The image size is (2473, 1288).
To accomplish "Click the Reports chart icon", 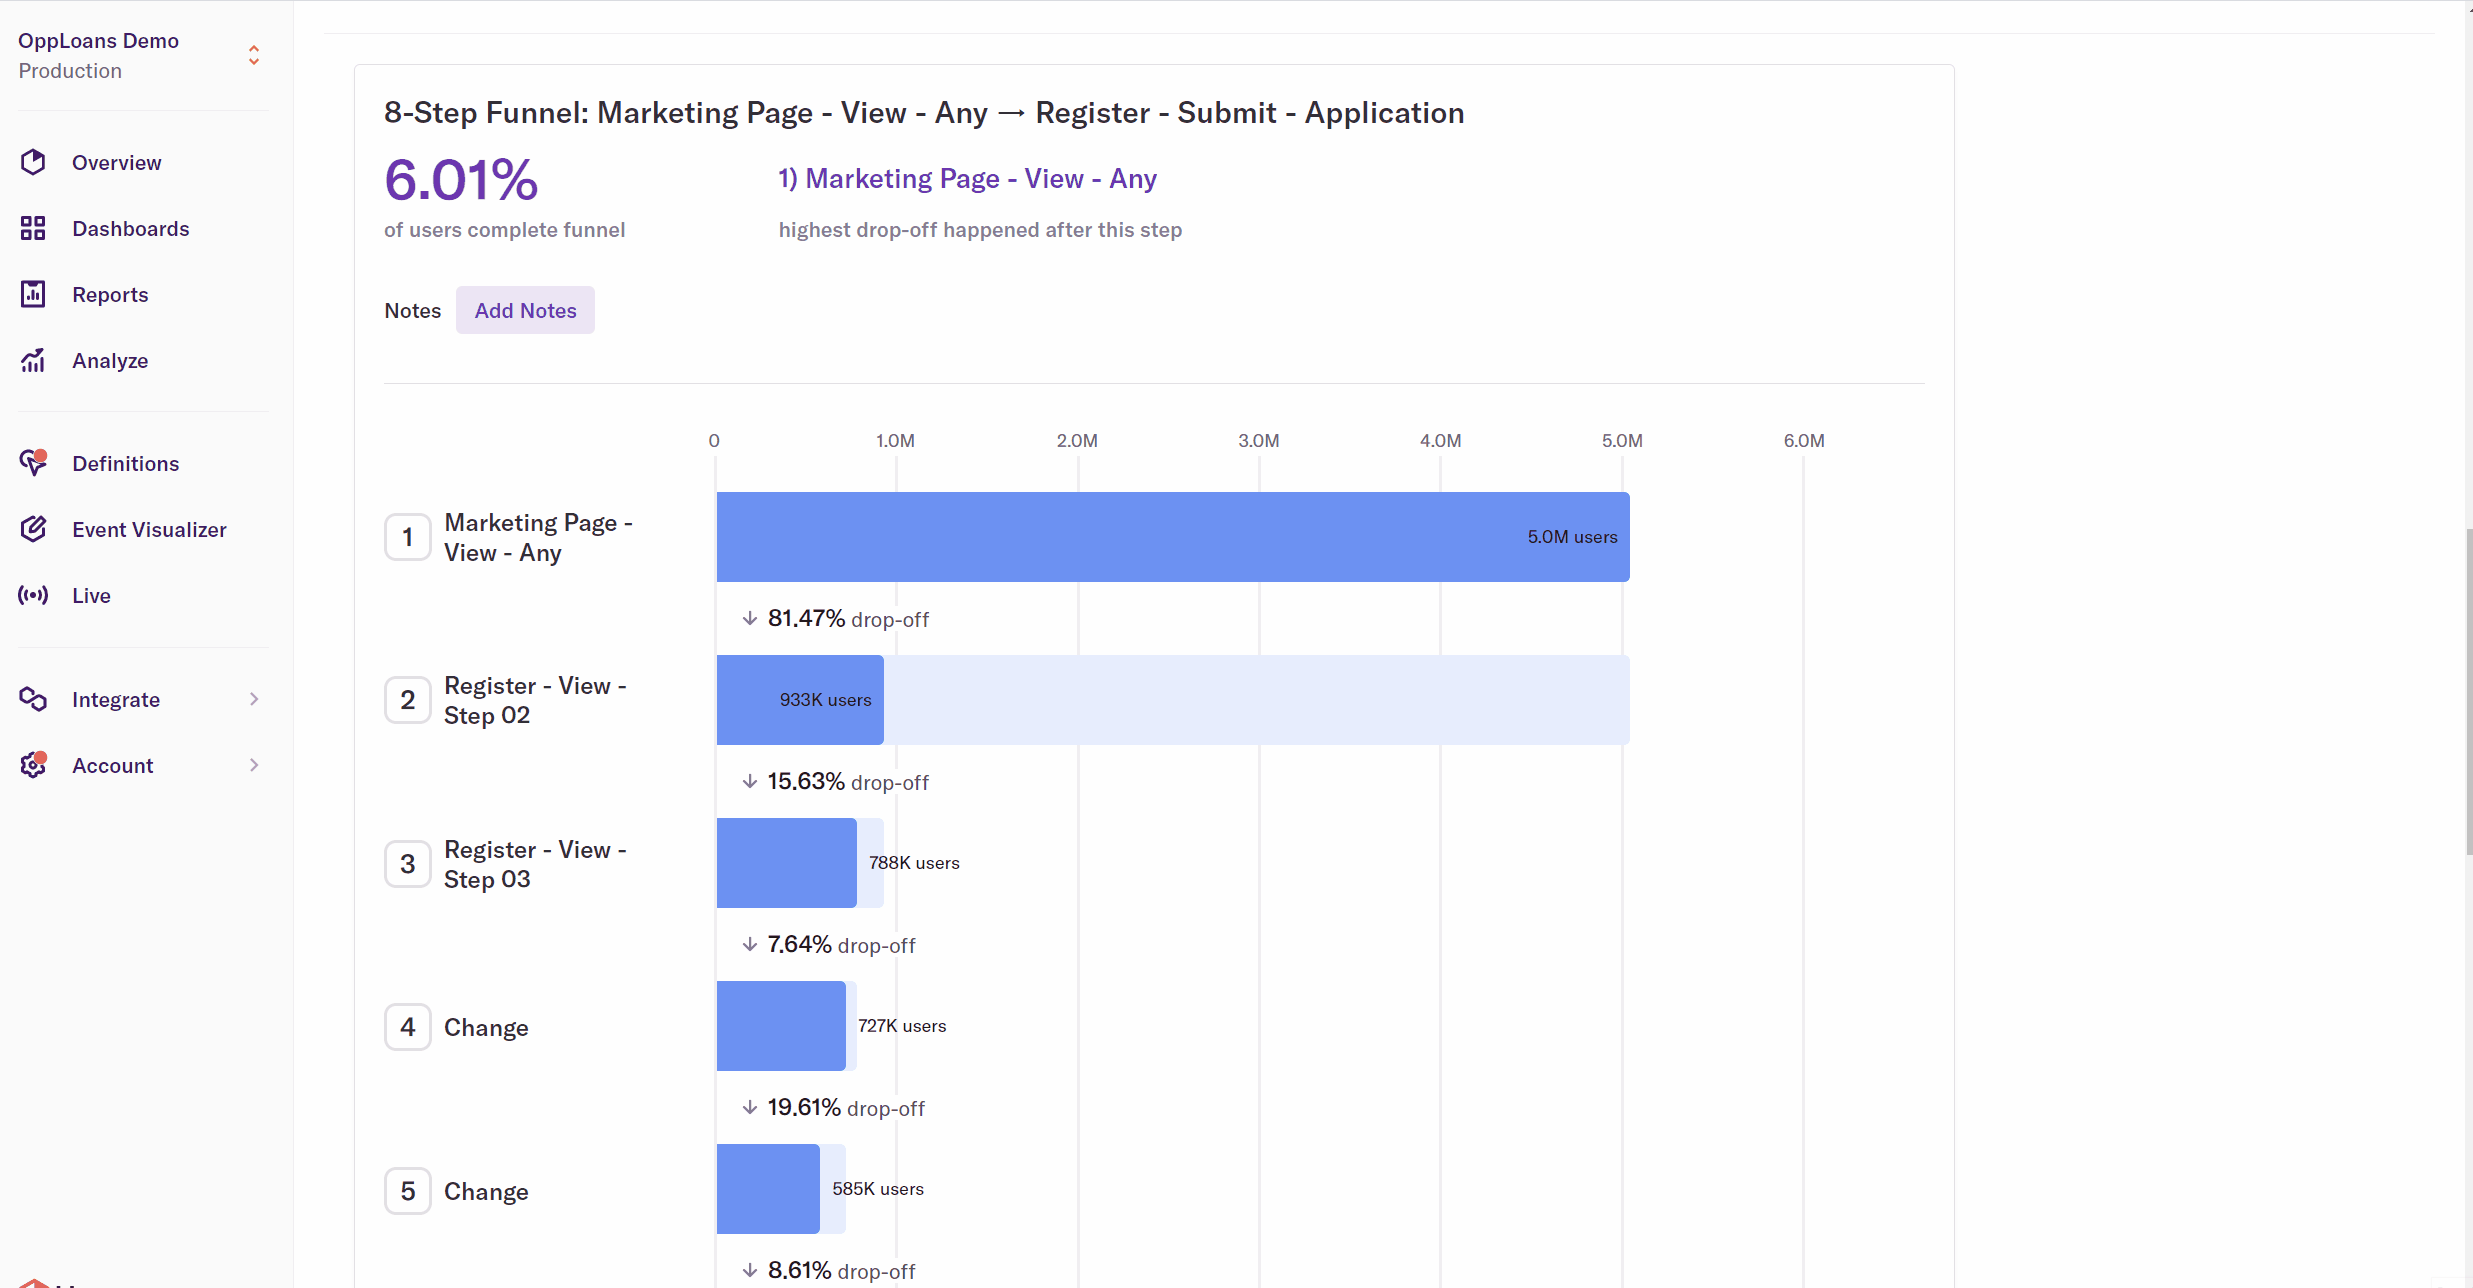I will (x=33, y=294).
